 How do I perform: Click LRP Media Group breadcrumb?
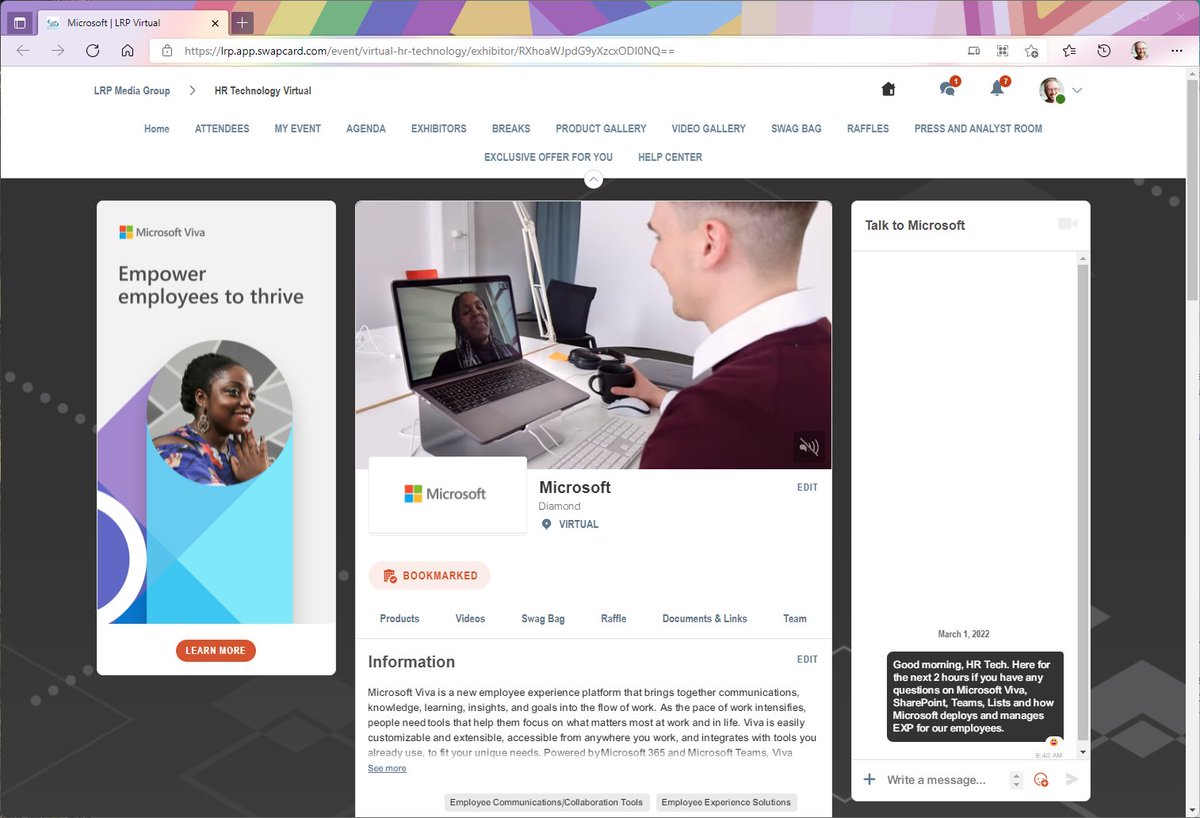click(132, 90)
